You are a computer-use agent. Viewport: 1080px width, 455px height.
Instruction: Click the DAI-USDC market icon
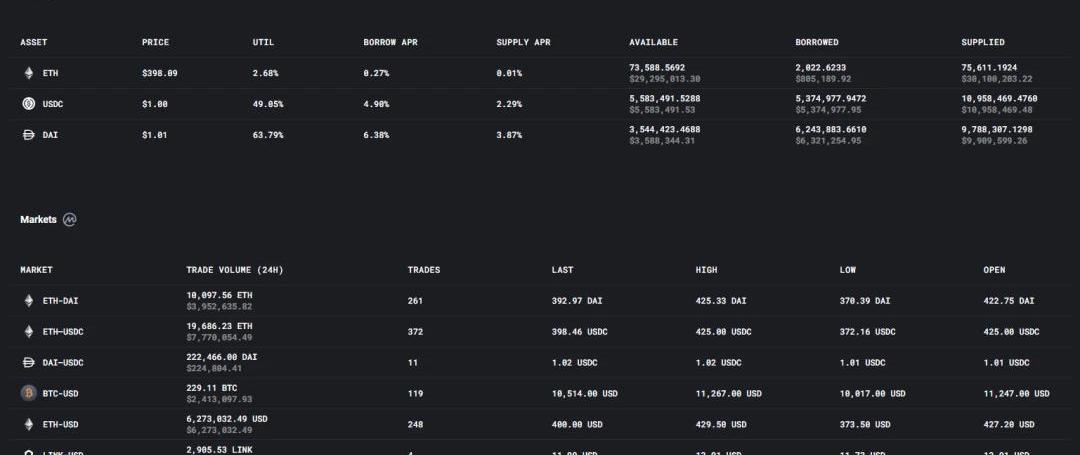[28, 362]
